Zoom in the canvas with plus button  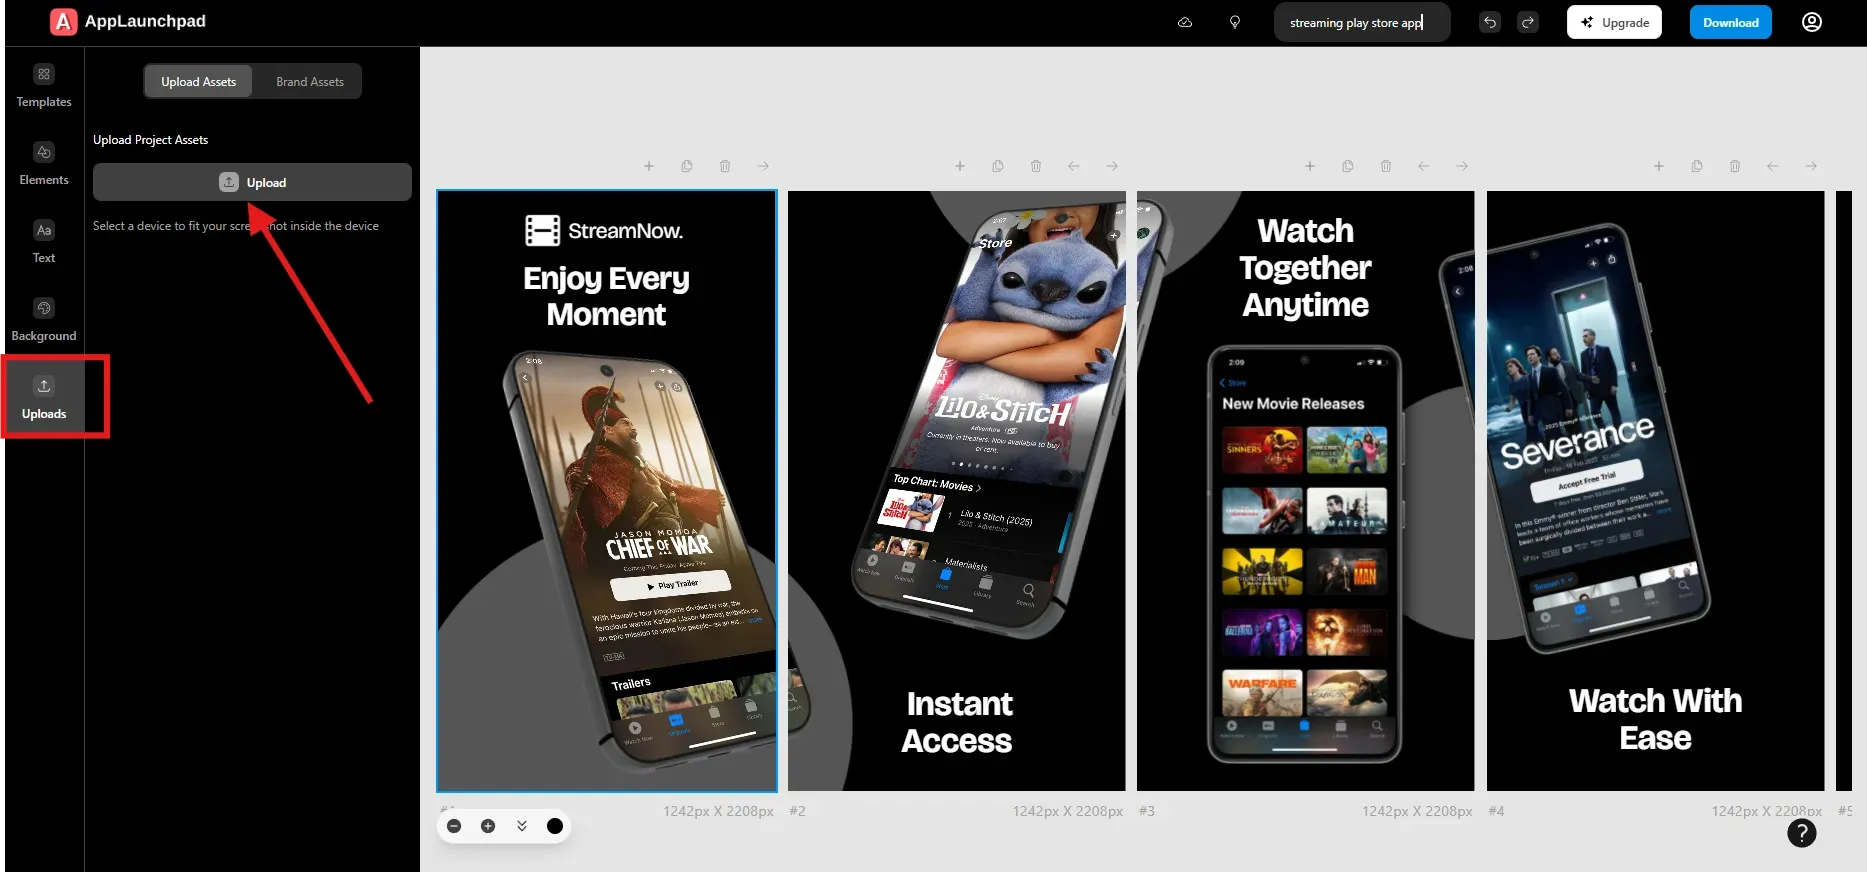click(488, 826)
